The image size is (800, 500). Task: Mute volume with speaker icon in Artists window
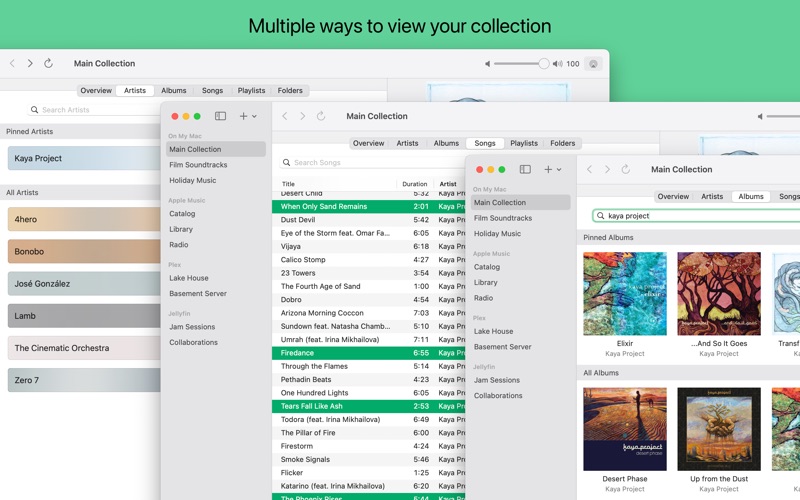[x=487, y=64]
